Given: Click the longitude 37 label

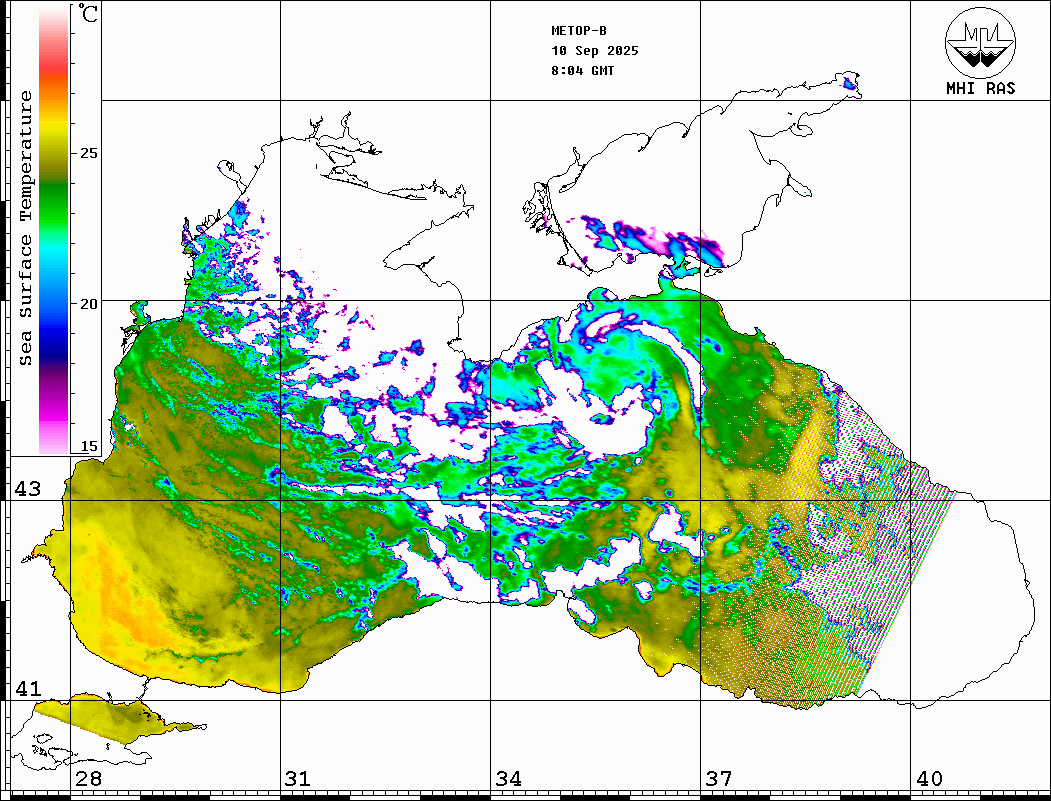Looking at the screenshot, I should tap(718, 779).
